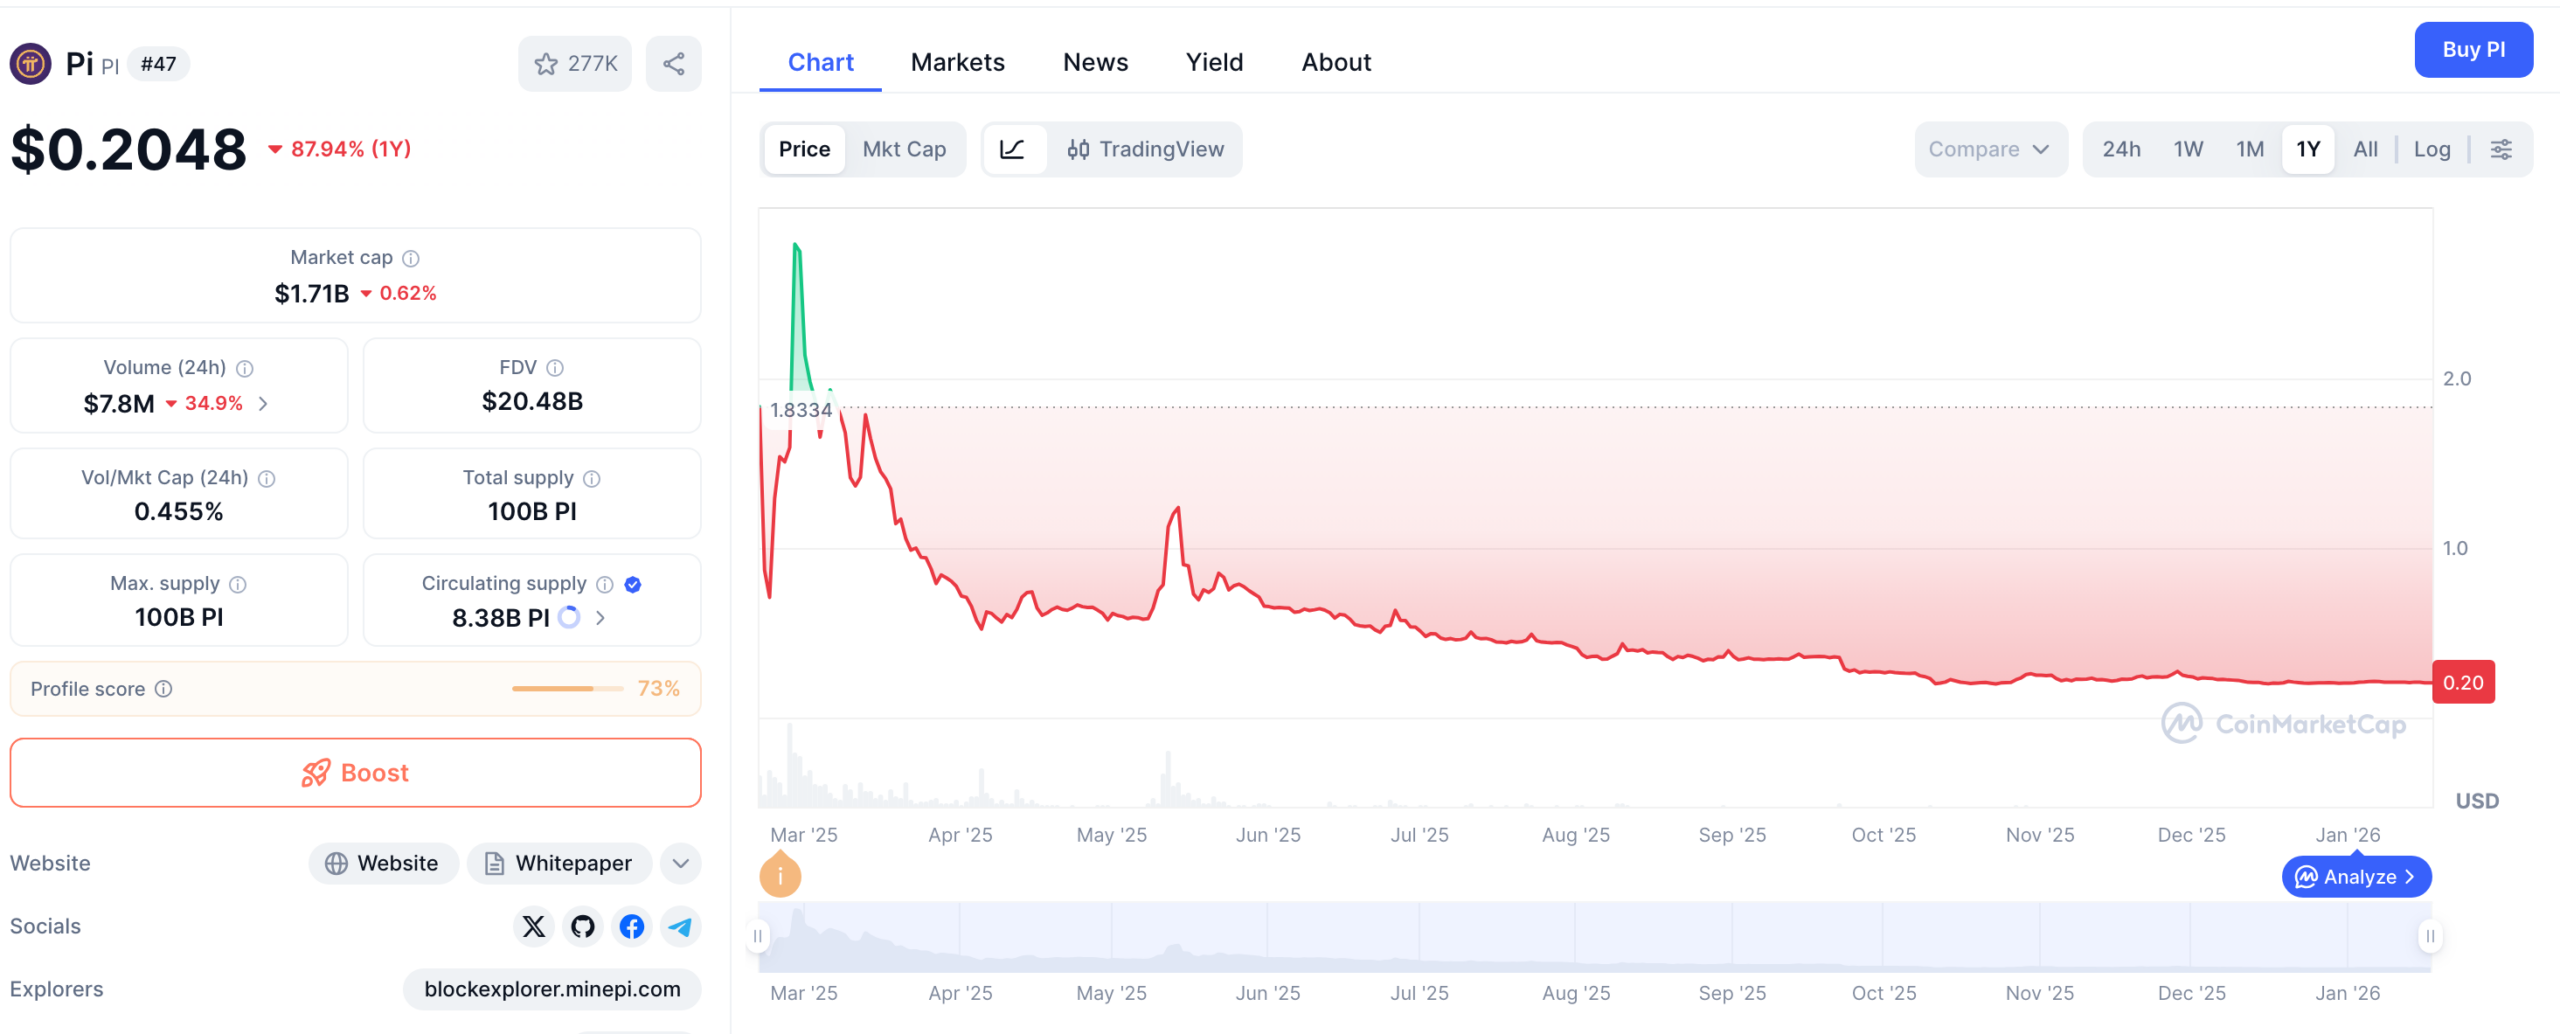Open the News tab
The image size is (2560, 1034).
point(1096,62)
